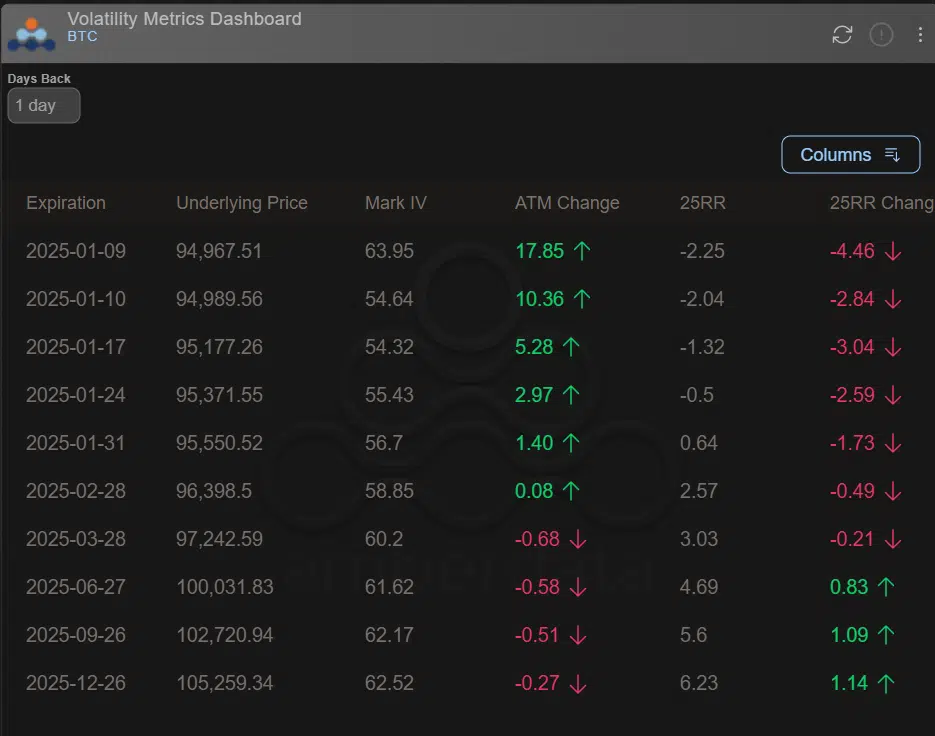This screenshot has height=736, width=935.
Task: Click underlying price 95,371.55
Action: pos(219,395)
